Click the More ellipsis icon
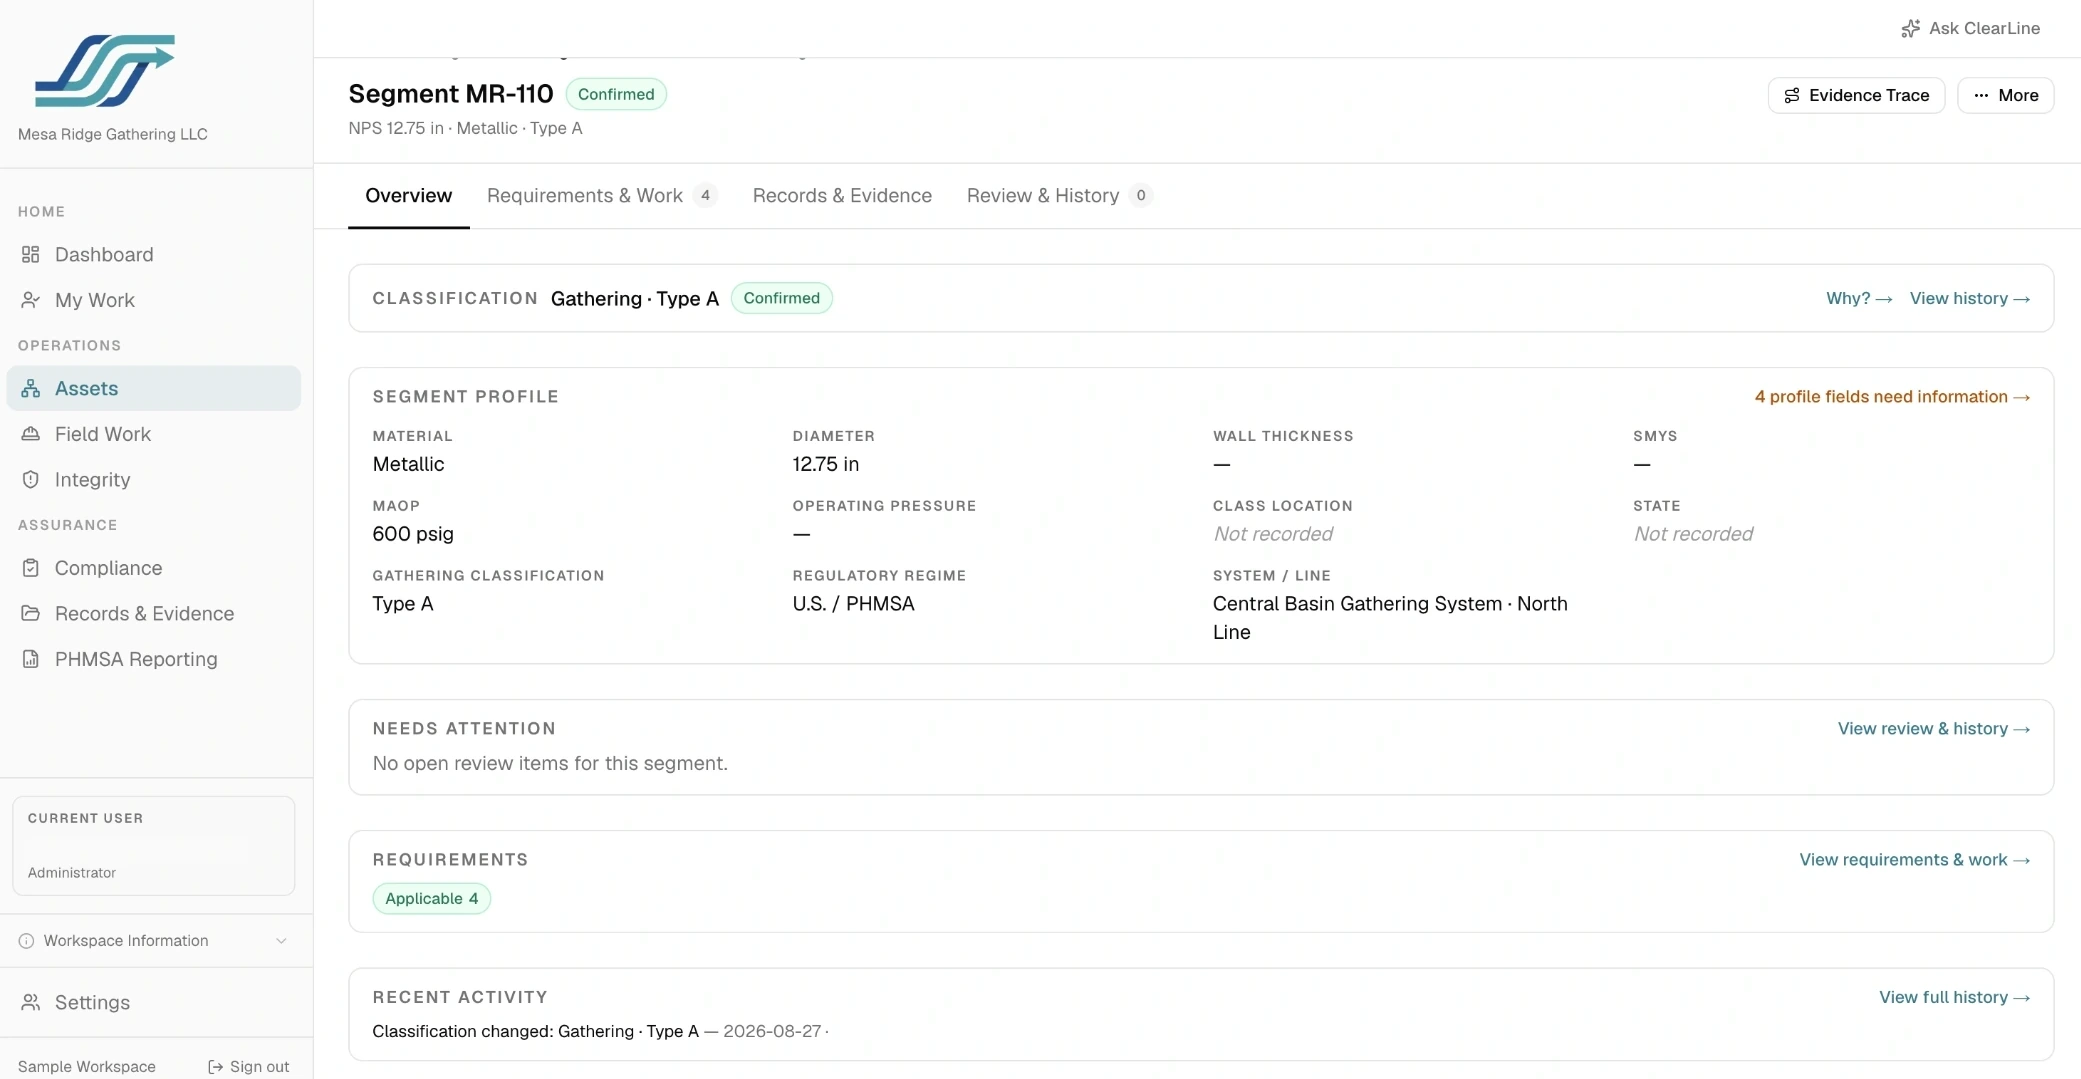The width and height of the screenshot is (2081, 1079). pos(1981,95)
